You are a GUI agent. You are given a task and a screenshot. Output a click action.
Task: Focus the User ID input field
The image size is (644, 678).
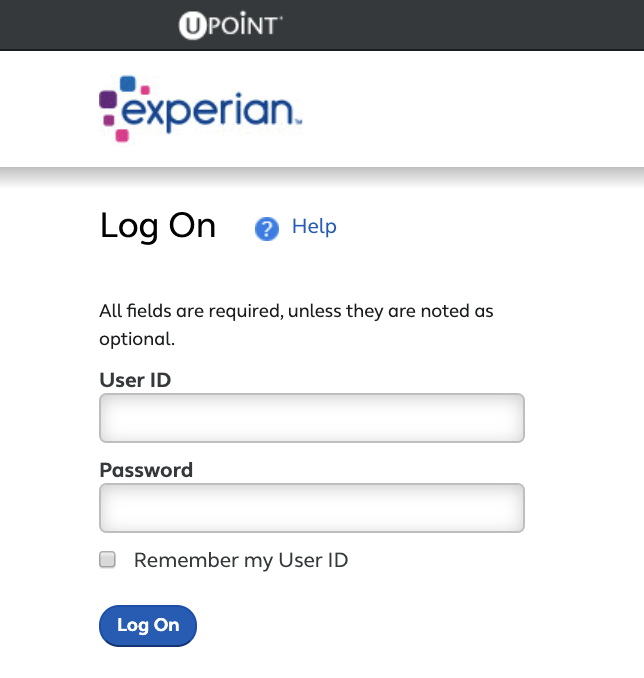(x=312, y=418)
